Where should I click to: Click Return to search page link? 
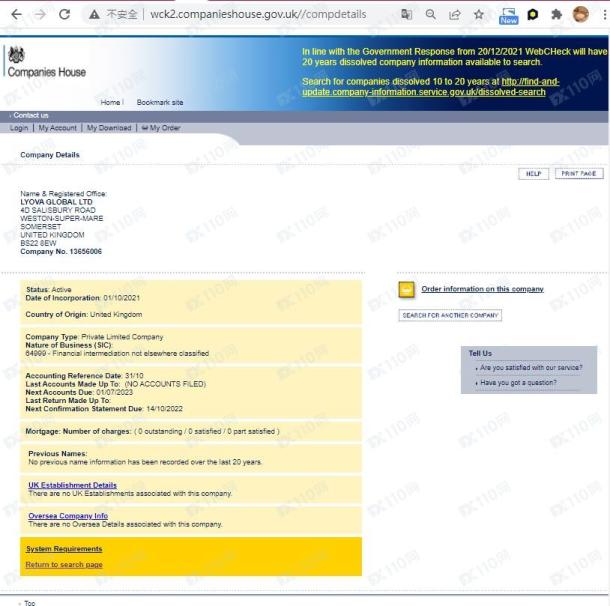pyautogui.click(x=64, y=564)
